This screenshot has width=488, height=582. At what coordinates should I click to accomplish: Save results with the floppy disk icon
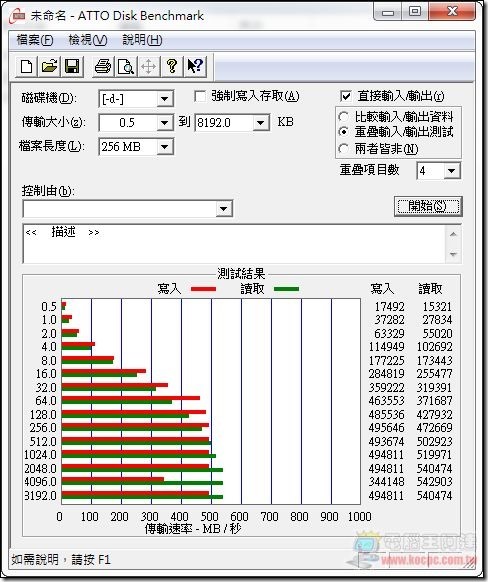pos(72,66)
